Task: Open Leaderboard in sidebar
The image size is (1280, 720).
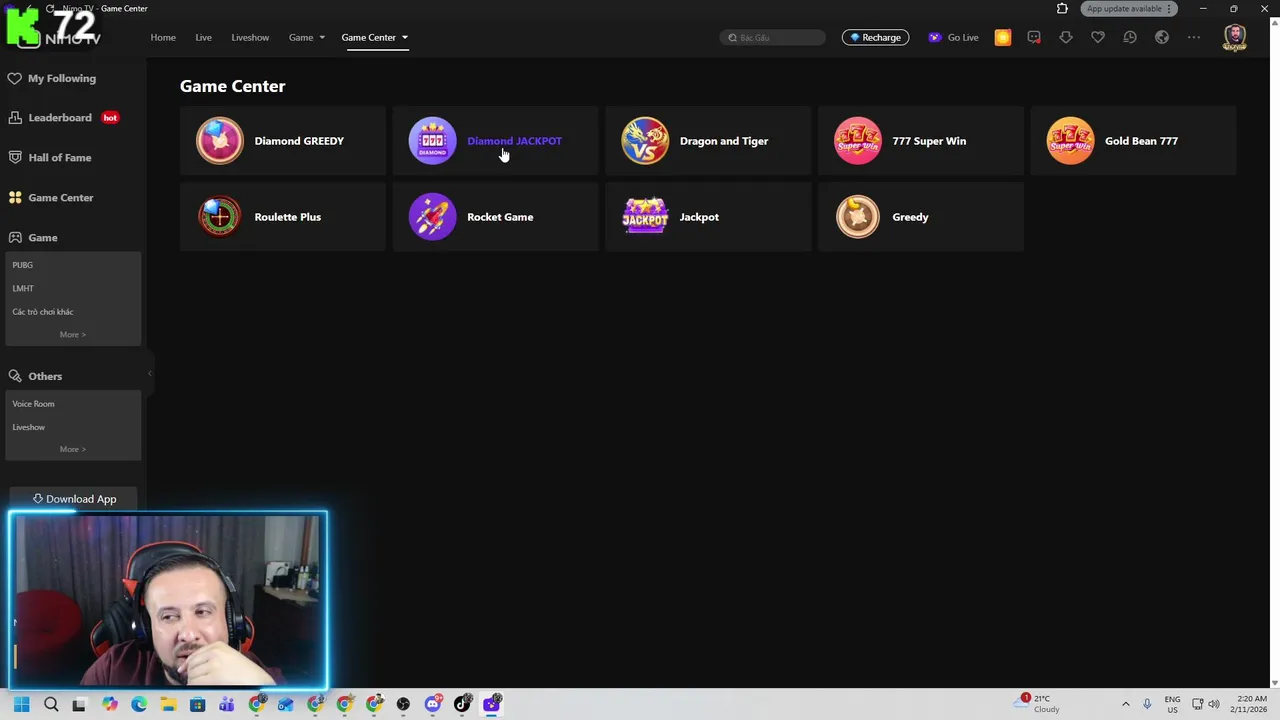Action: (63, 117)
